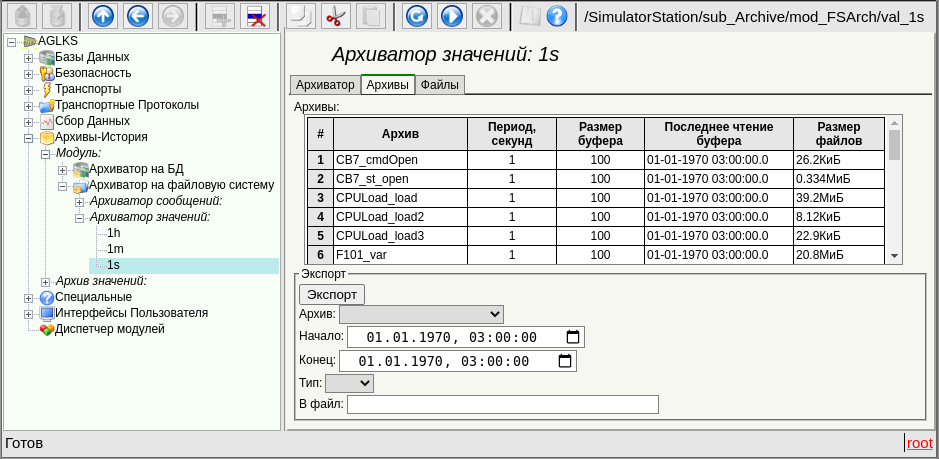
Task: Expand the Архив значений tree node
Action: pos(45,281)
